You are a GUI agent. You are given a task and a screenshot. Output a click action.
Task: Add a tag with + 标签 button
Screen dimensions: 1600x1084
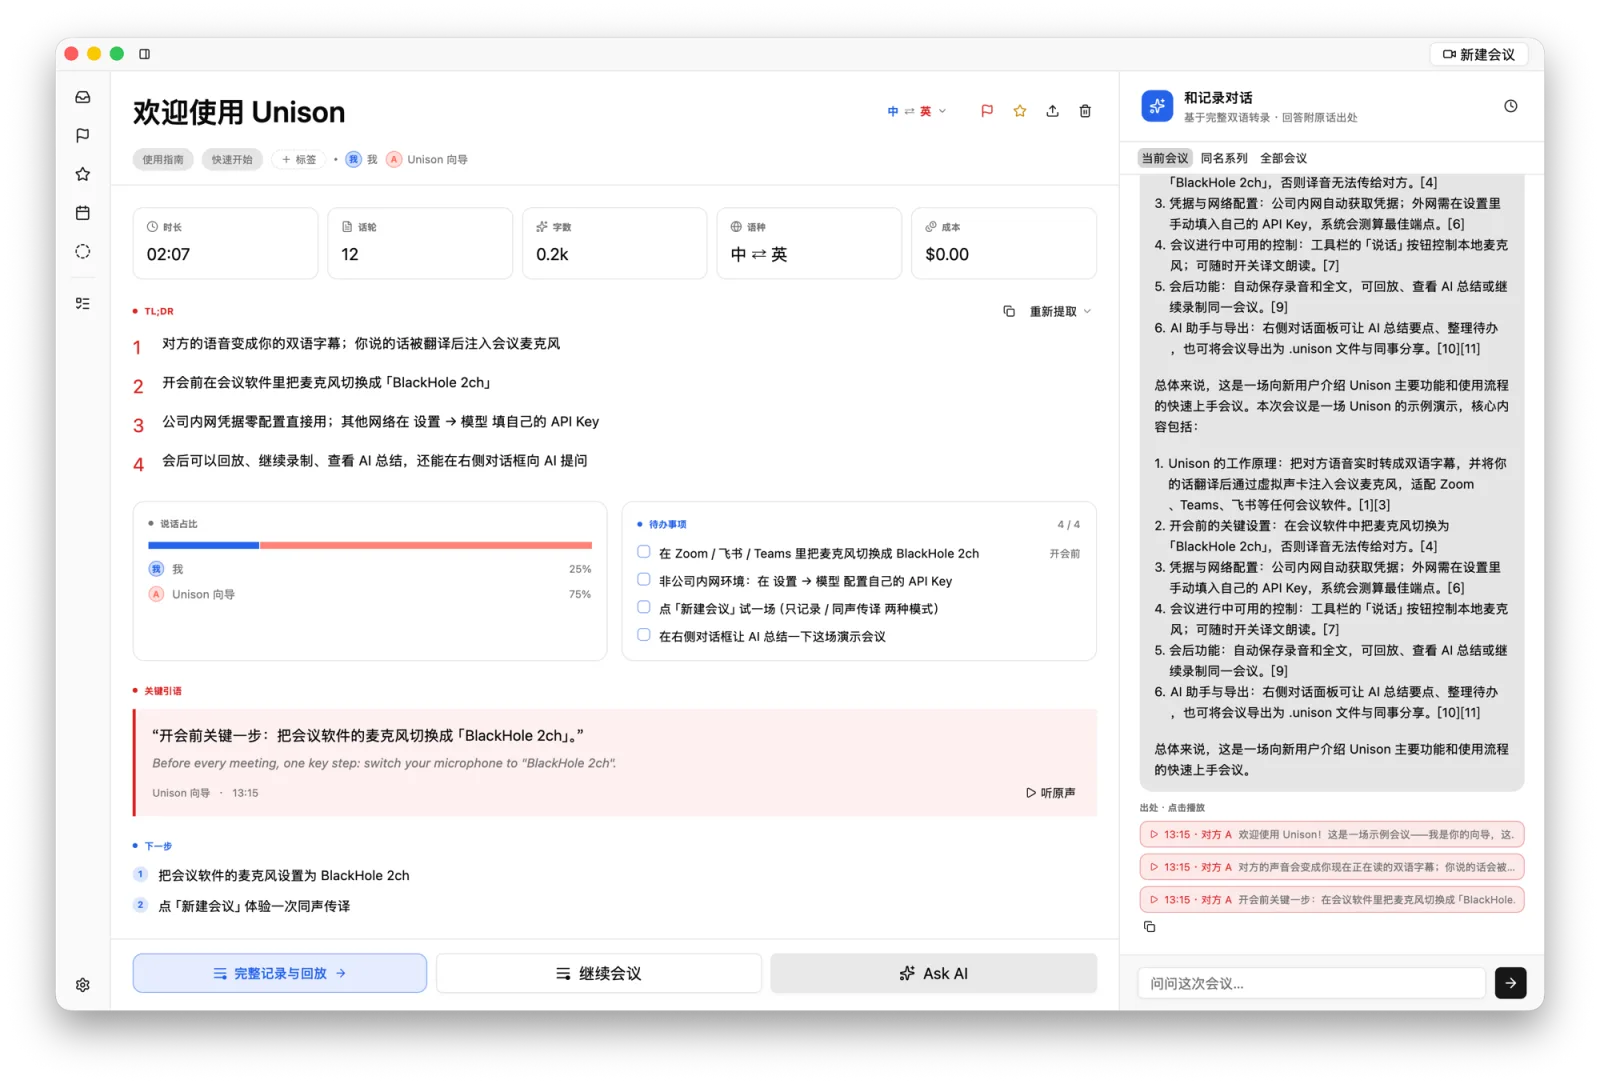(x=299, y=159)
